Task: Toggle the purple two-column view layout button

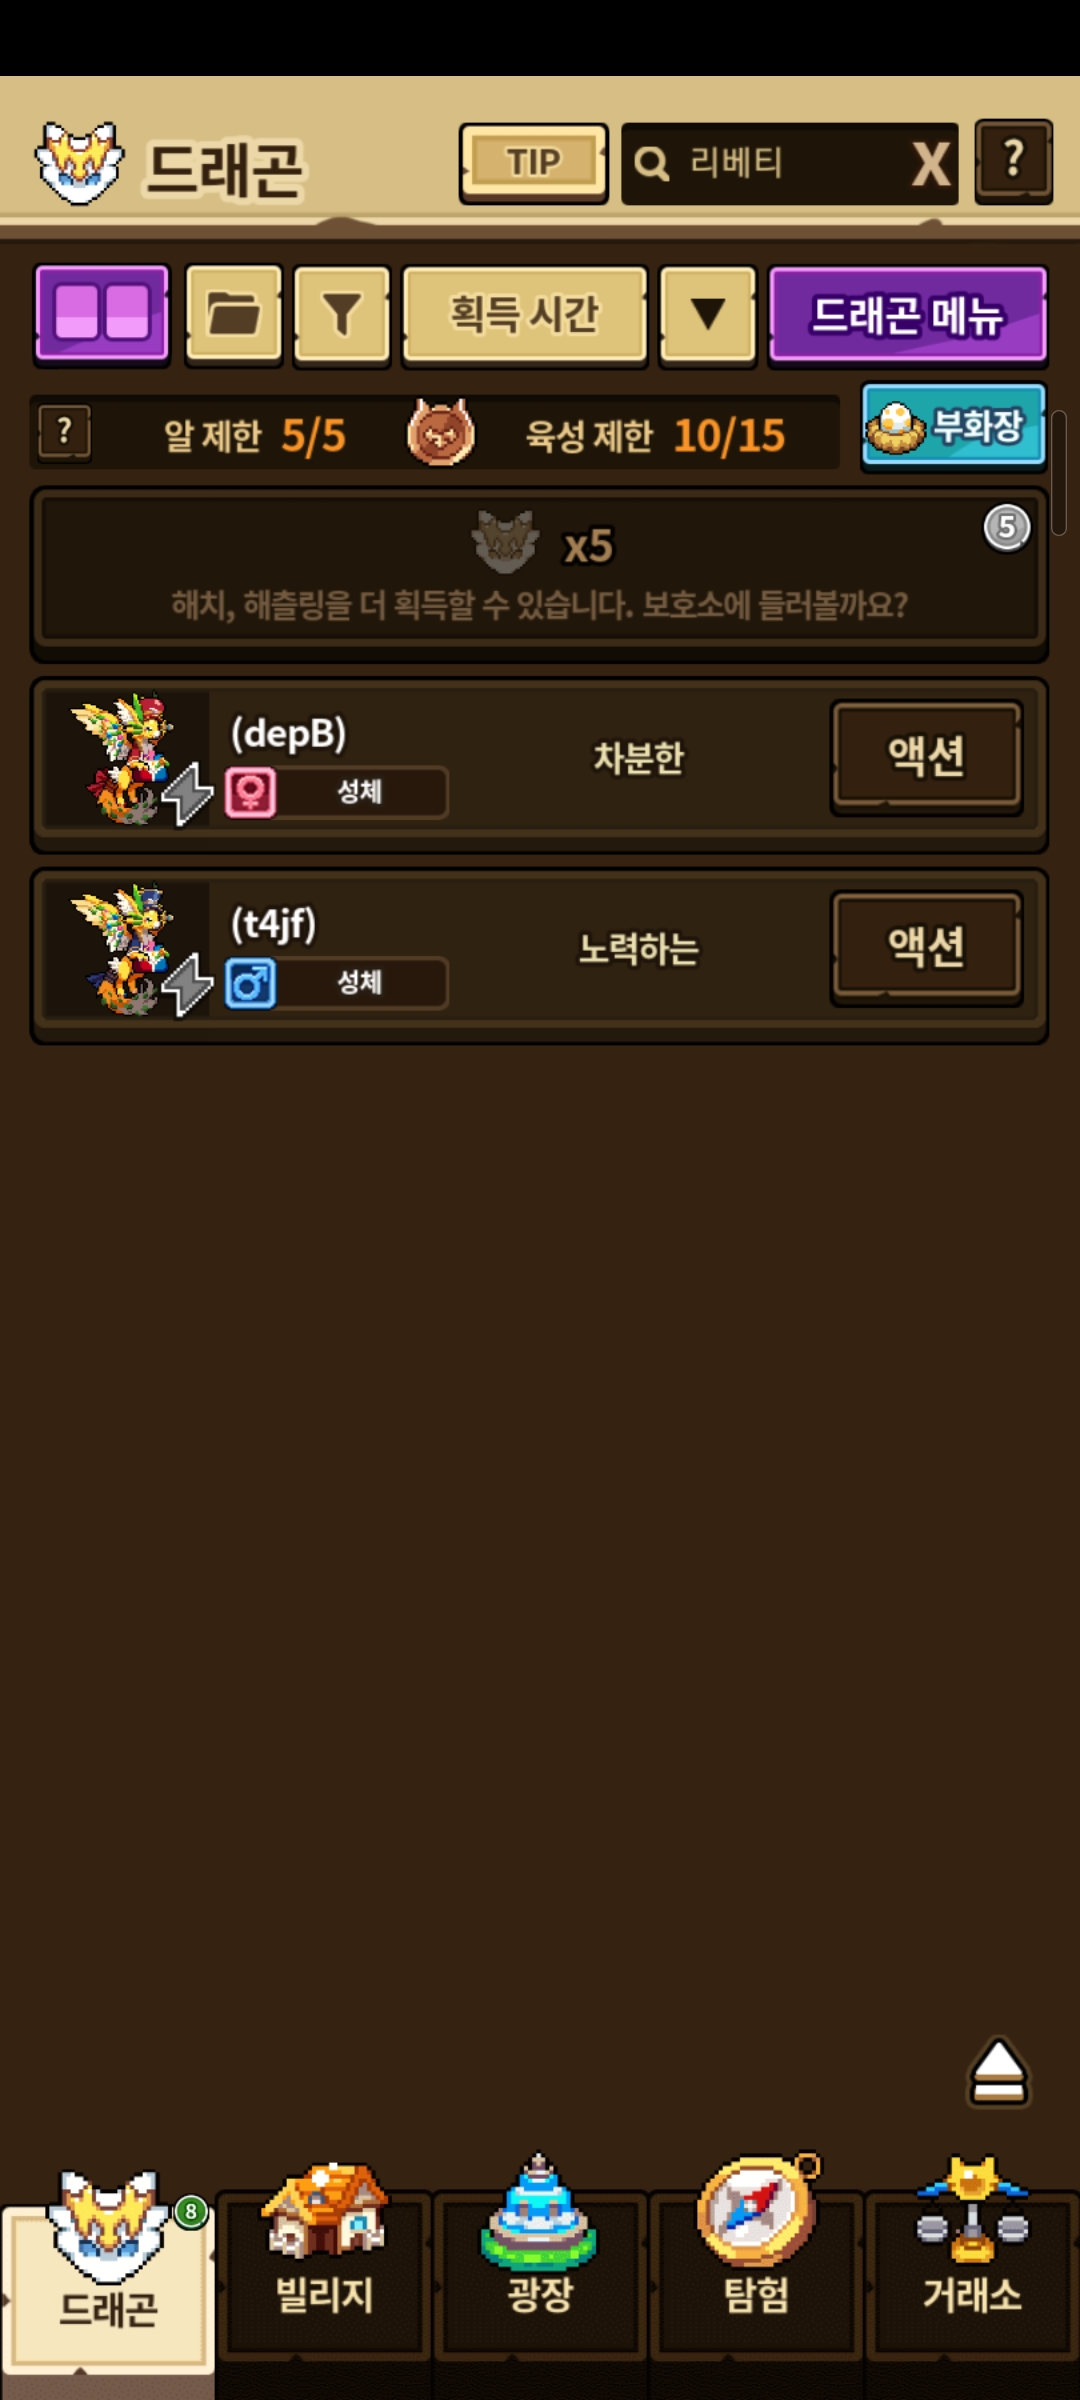Action: click(x=102, y=315)
